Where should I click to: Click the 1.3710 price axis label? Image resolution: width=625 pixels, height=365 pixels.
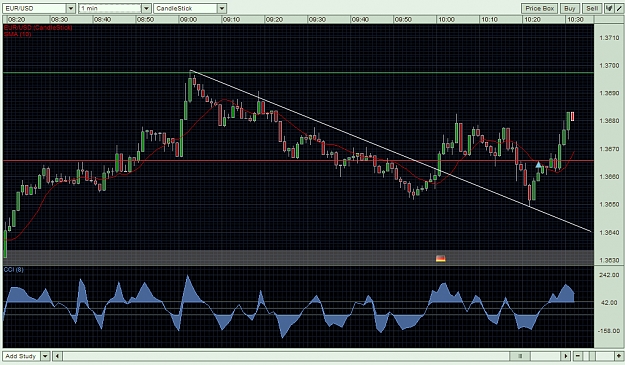coord(609,37)
